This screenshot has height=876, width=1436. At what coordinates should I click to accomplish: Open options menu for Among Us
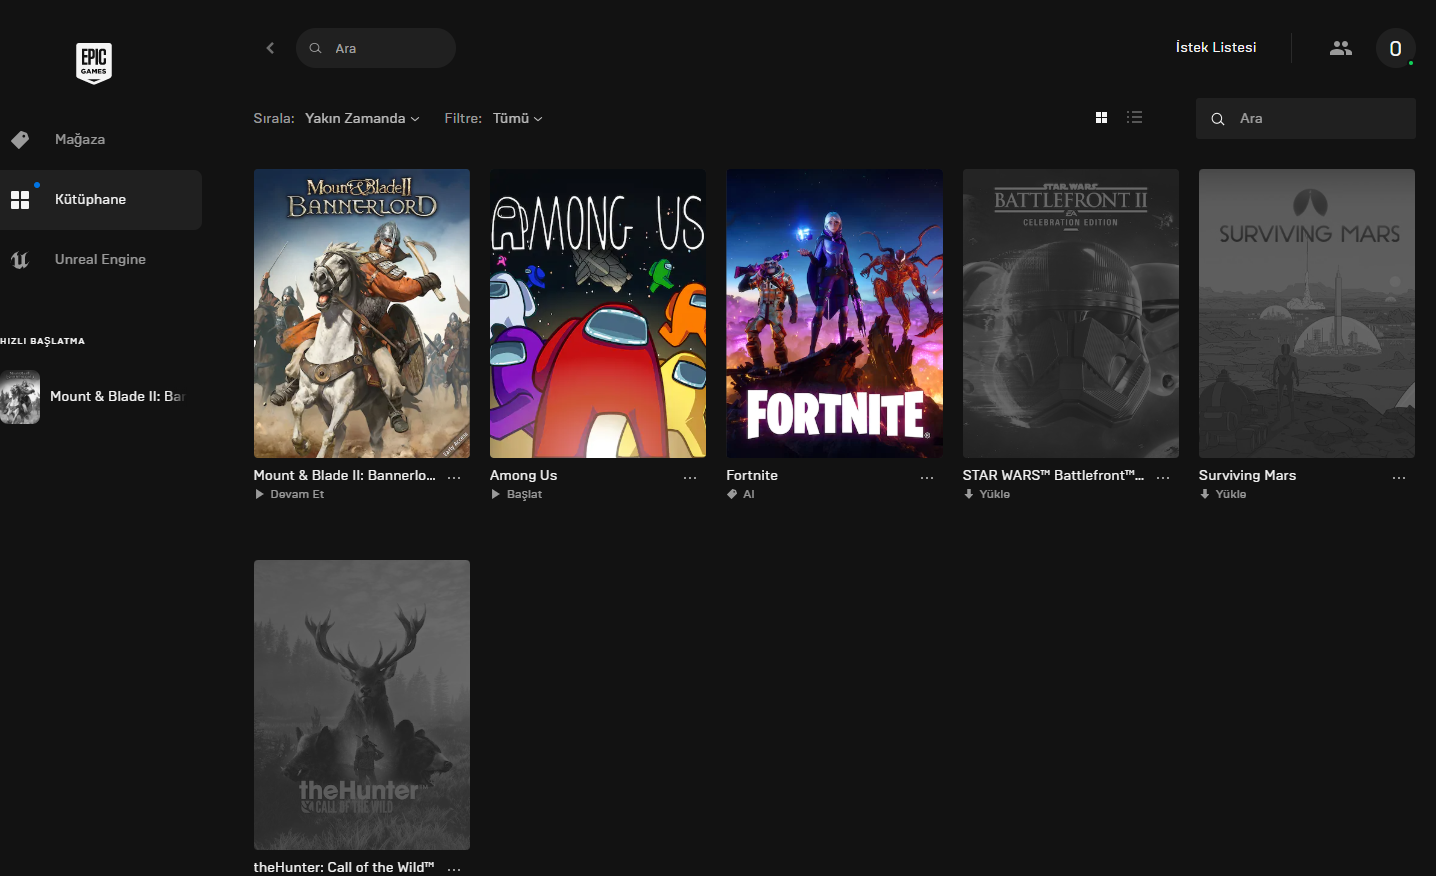click(x=690, y=477)
